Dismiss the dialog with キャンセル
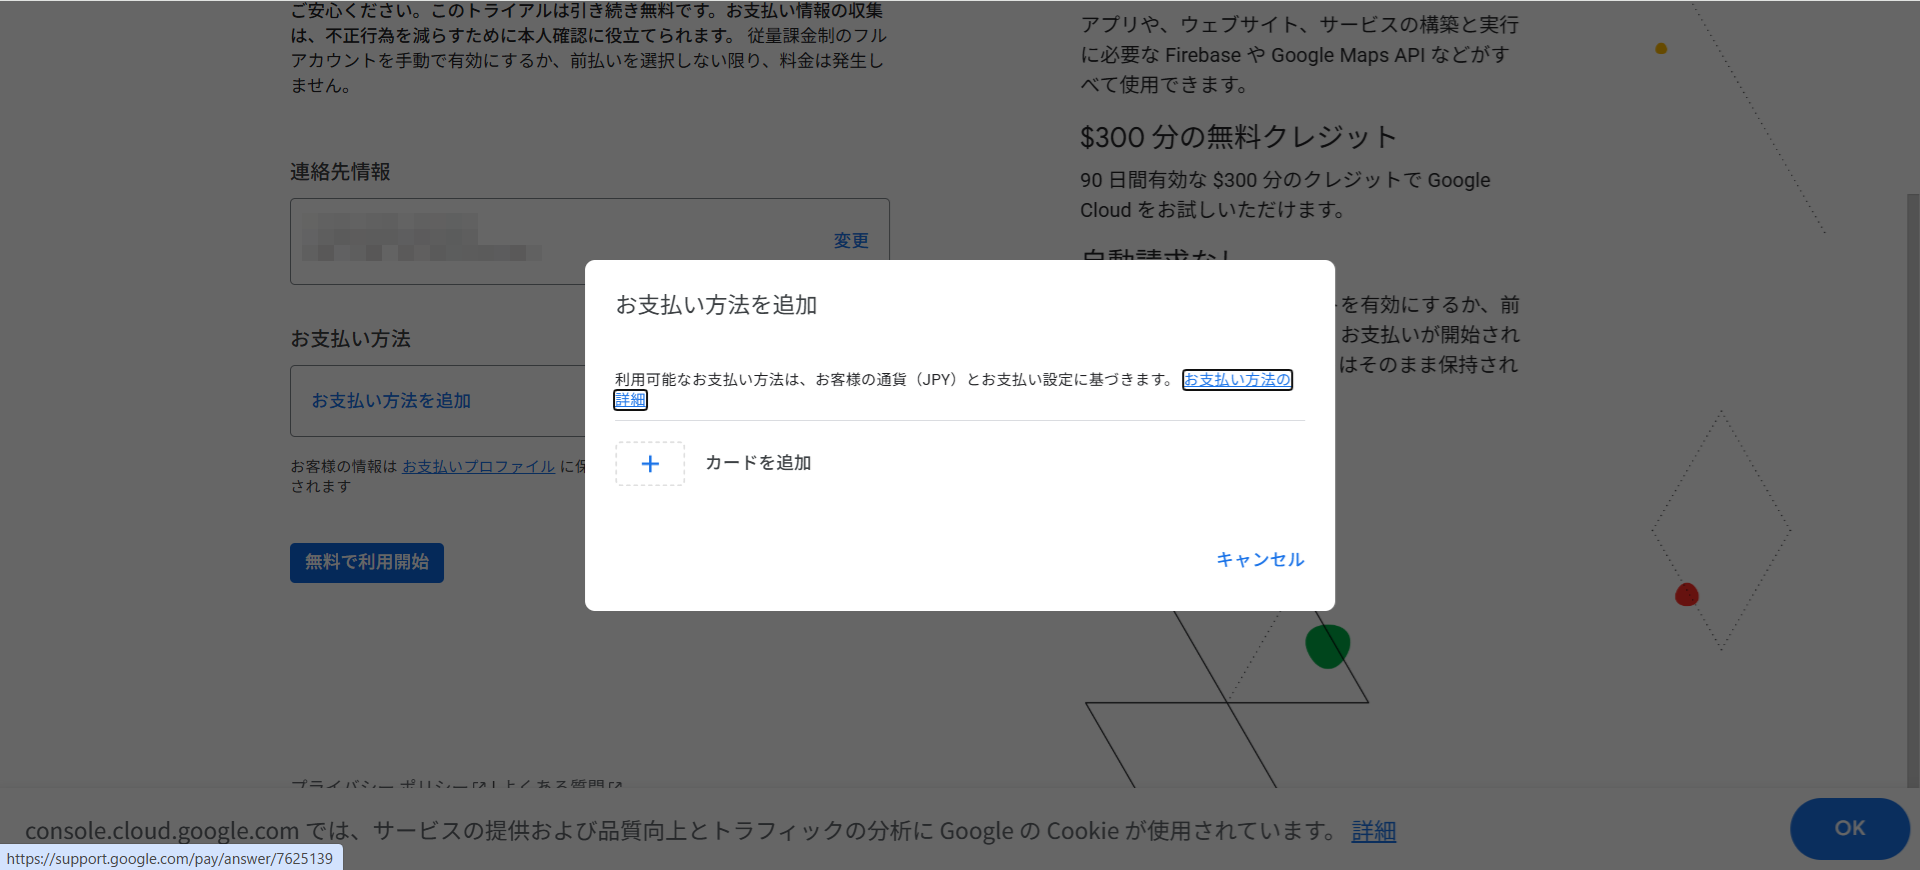Screen dimensions: 1920x870 point(1259,560)
